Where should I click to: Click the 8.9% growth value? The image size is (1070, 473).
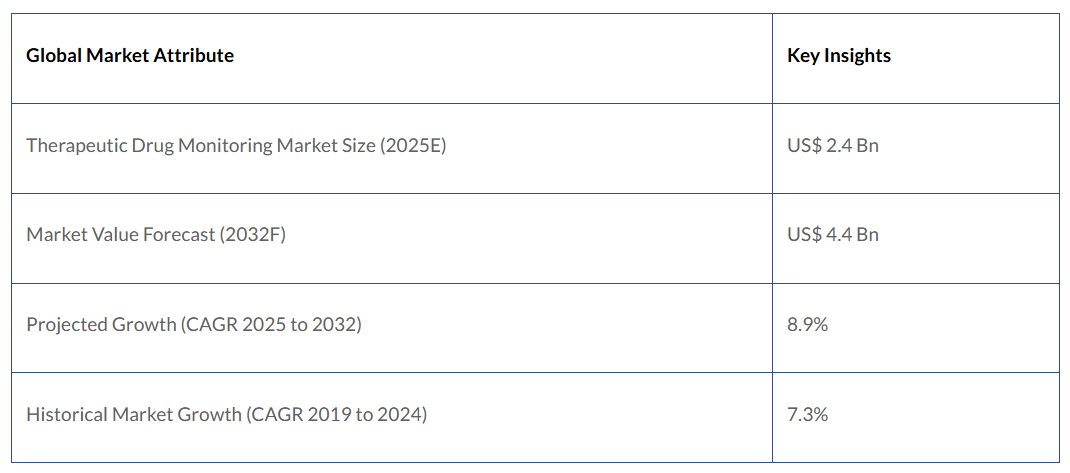click(x=808, y=325)
